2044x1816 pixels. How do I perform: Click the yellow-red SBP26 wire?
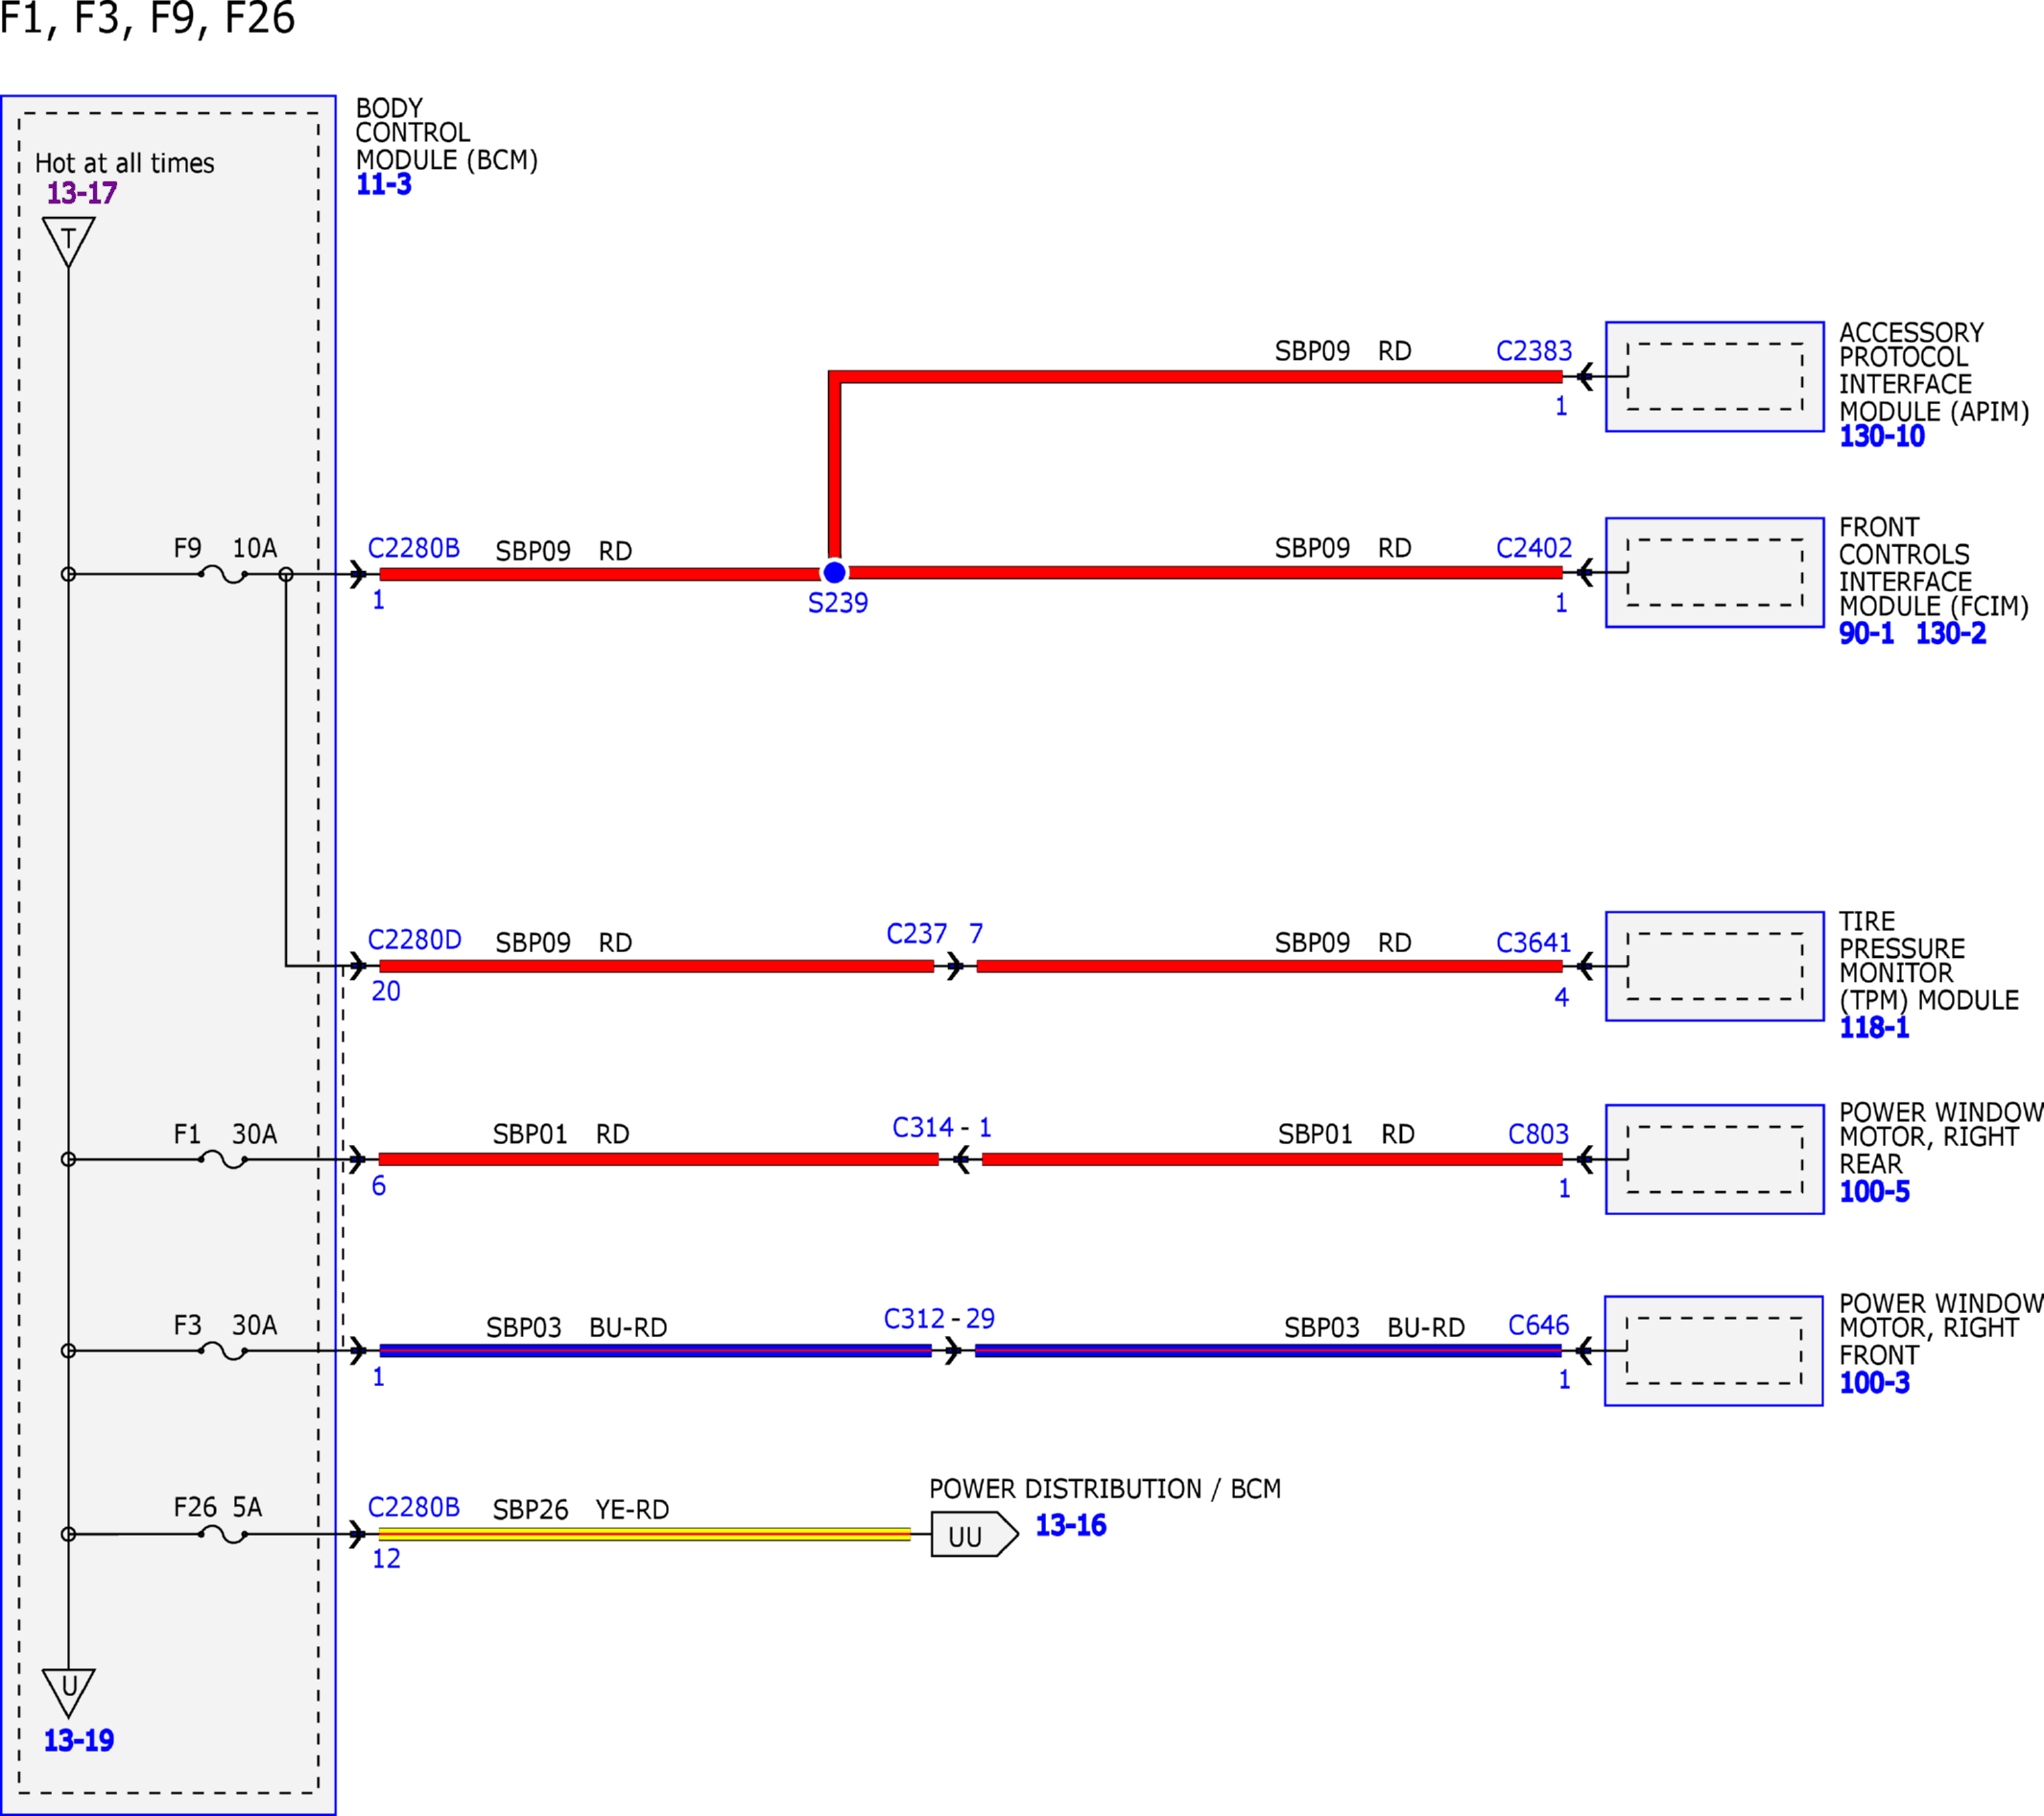pos(645,1534)
